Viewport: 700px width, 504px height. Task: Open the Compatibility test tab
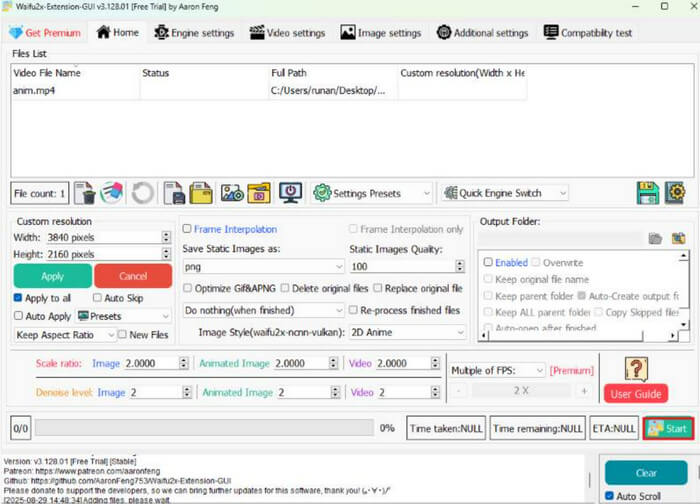[x=588, y=32]
